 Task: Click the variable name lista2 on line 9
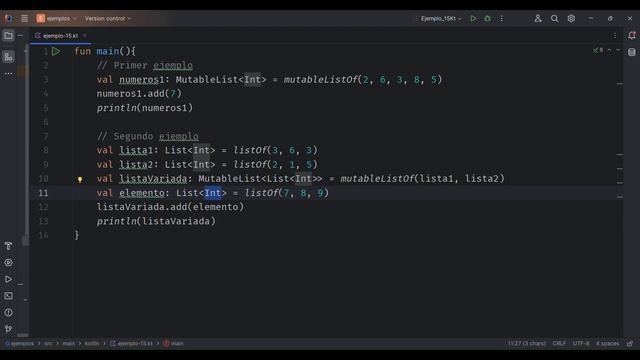[x=136, y=164]
